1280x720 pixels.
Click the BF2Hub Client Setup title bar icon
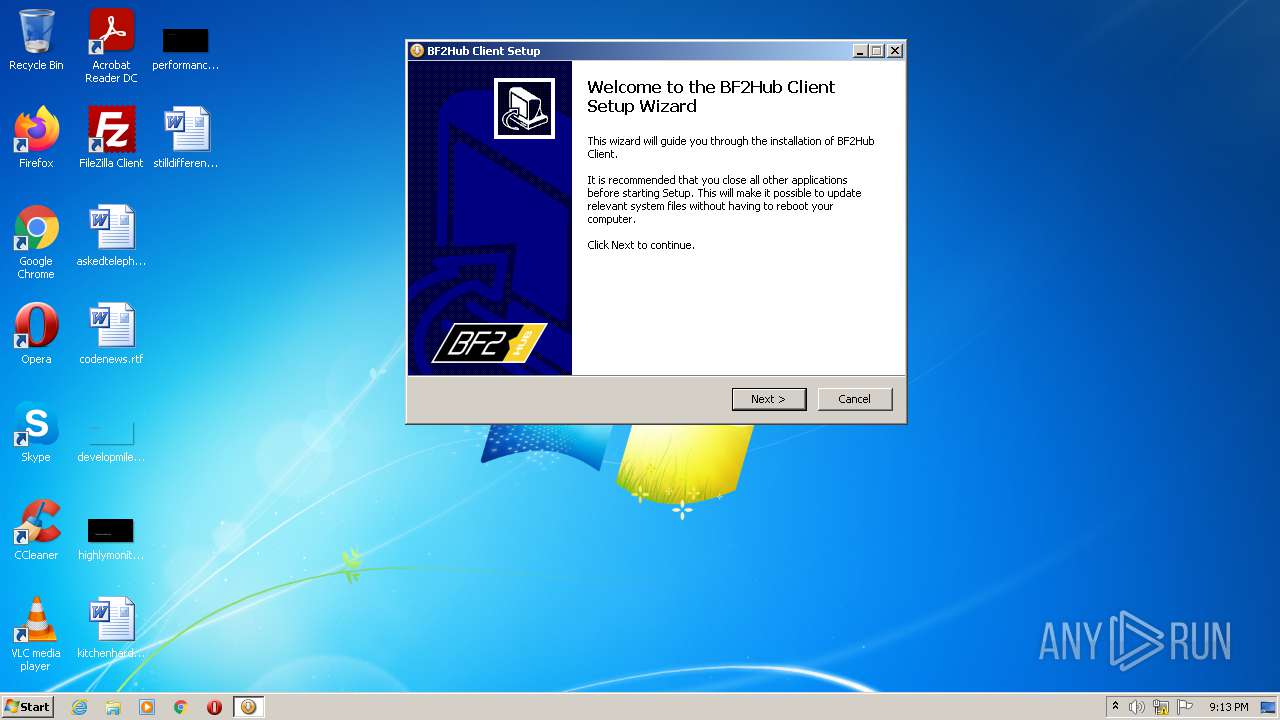coord(417,51)
